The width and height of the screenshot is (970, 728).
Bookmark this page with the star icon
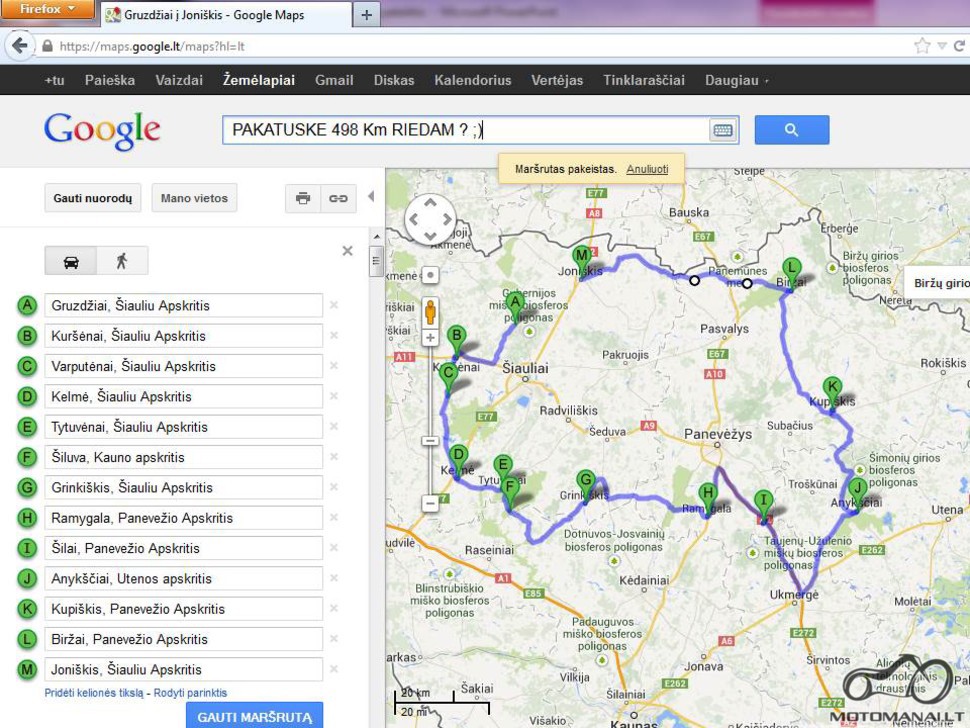click(922, 46)
